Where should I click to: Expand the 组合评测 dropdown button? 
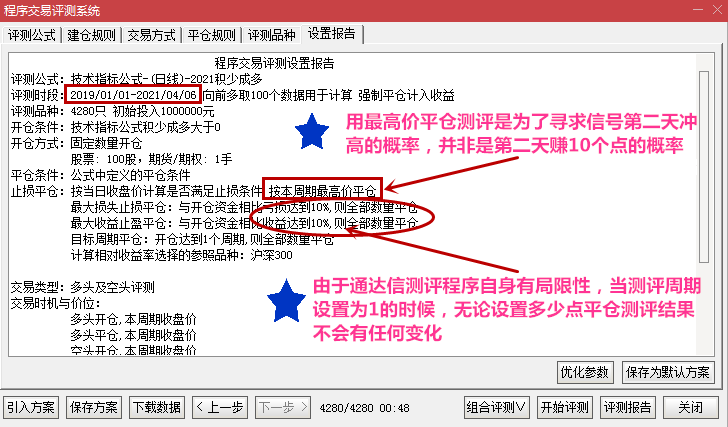tap(497, 408)
